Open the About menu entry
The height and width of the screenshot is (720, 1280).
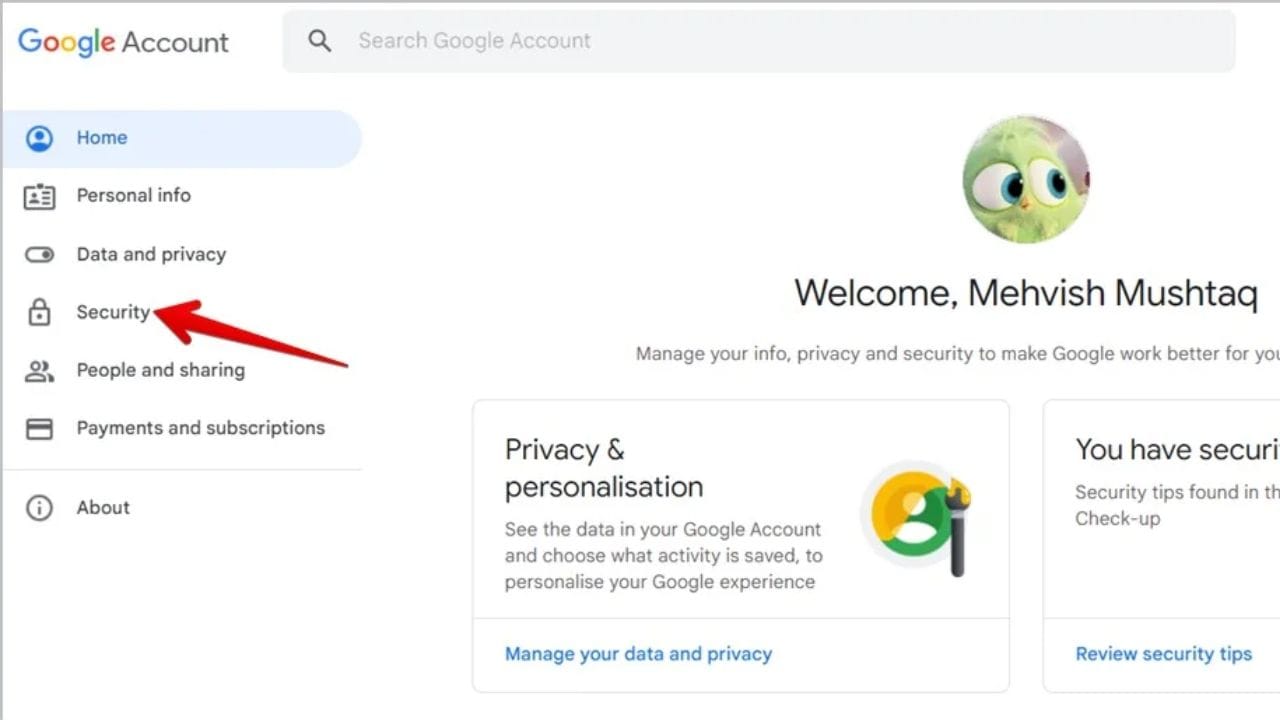103,508
